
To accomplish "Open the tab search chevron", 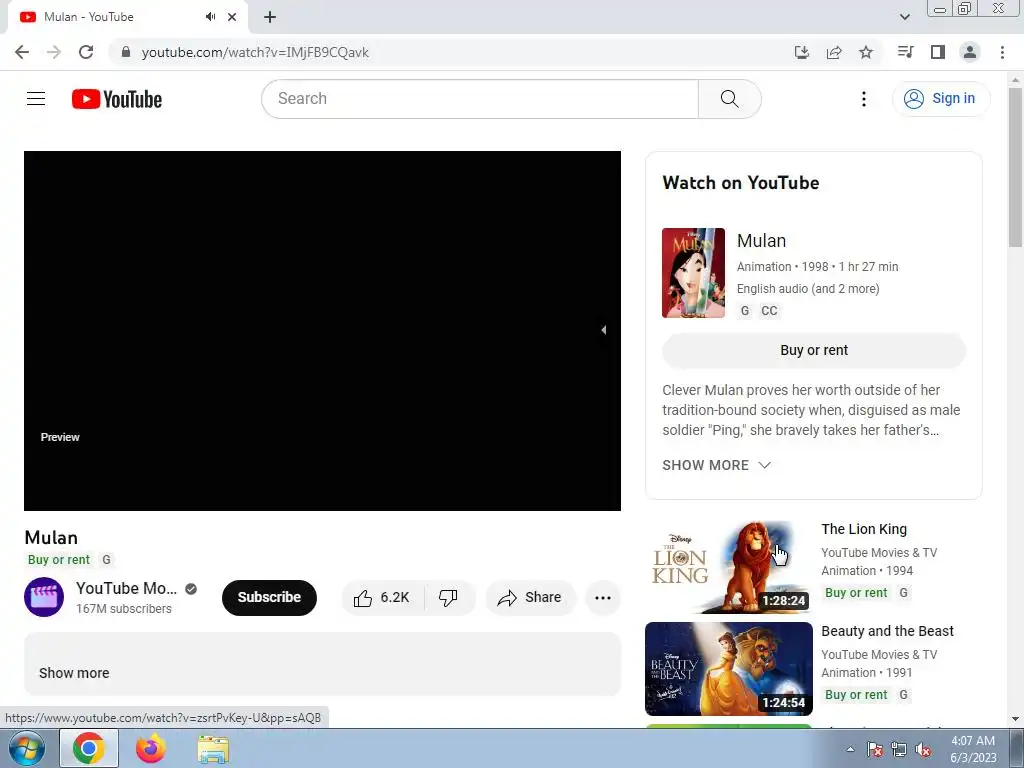I will (904, 17).
